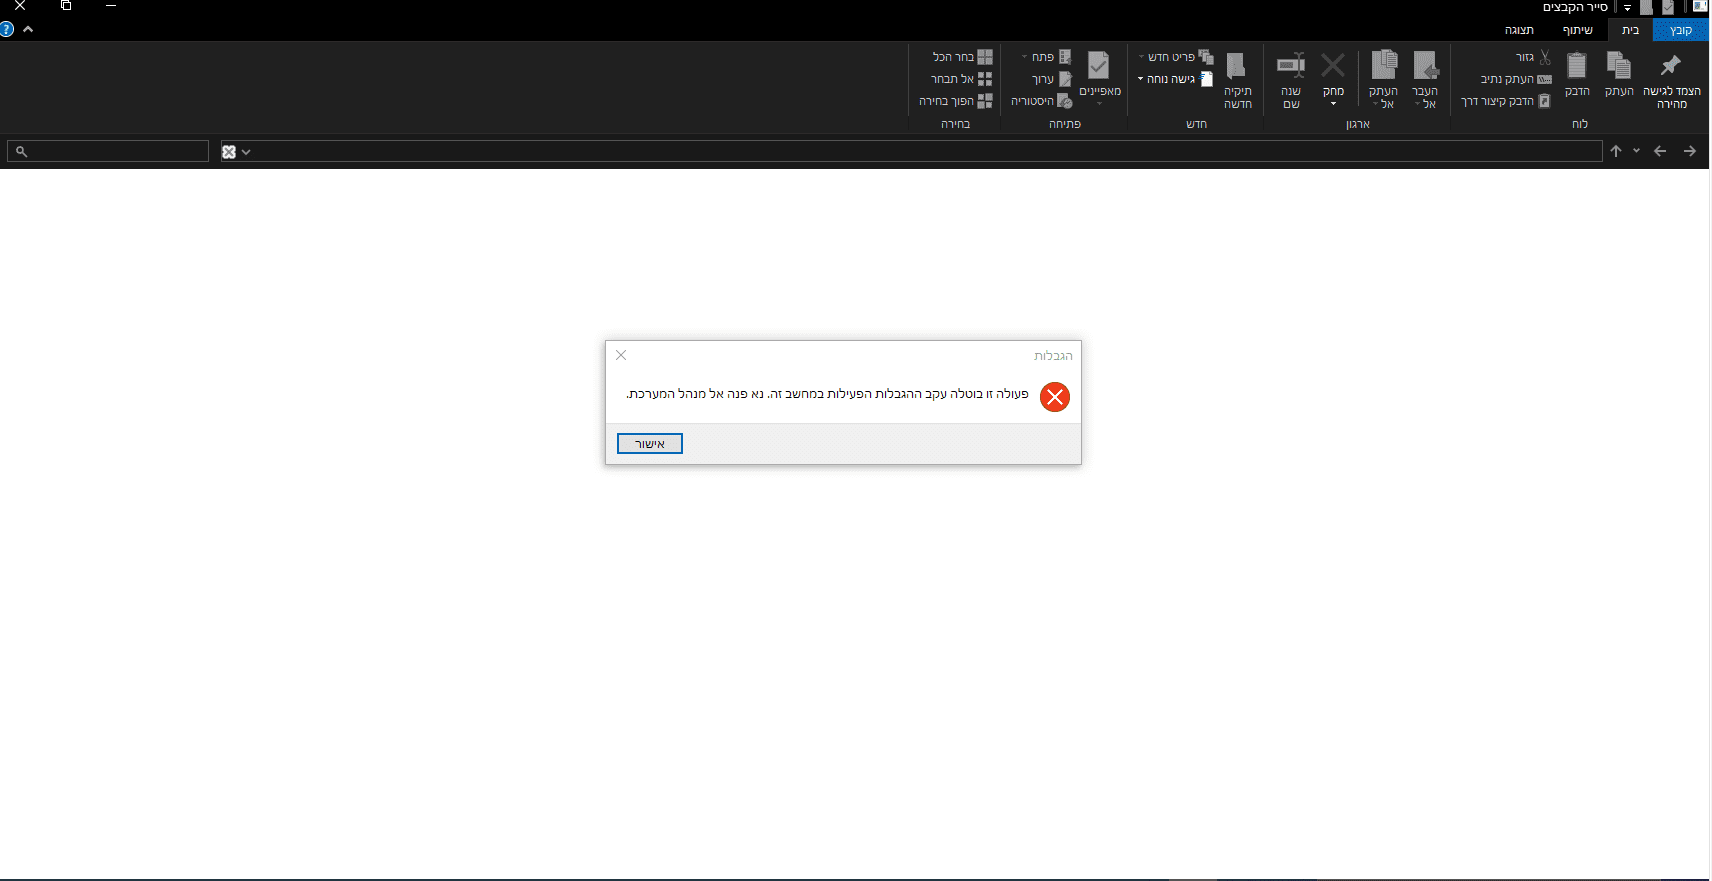The height and width of the screenshot is (881, 1712).
Task: Click Edit (ערוך) in the ribbon
Action: click(x=1052, y=79)
